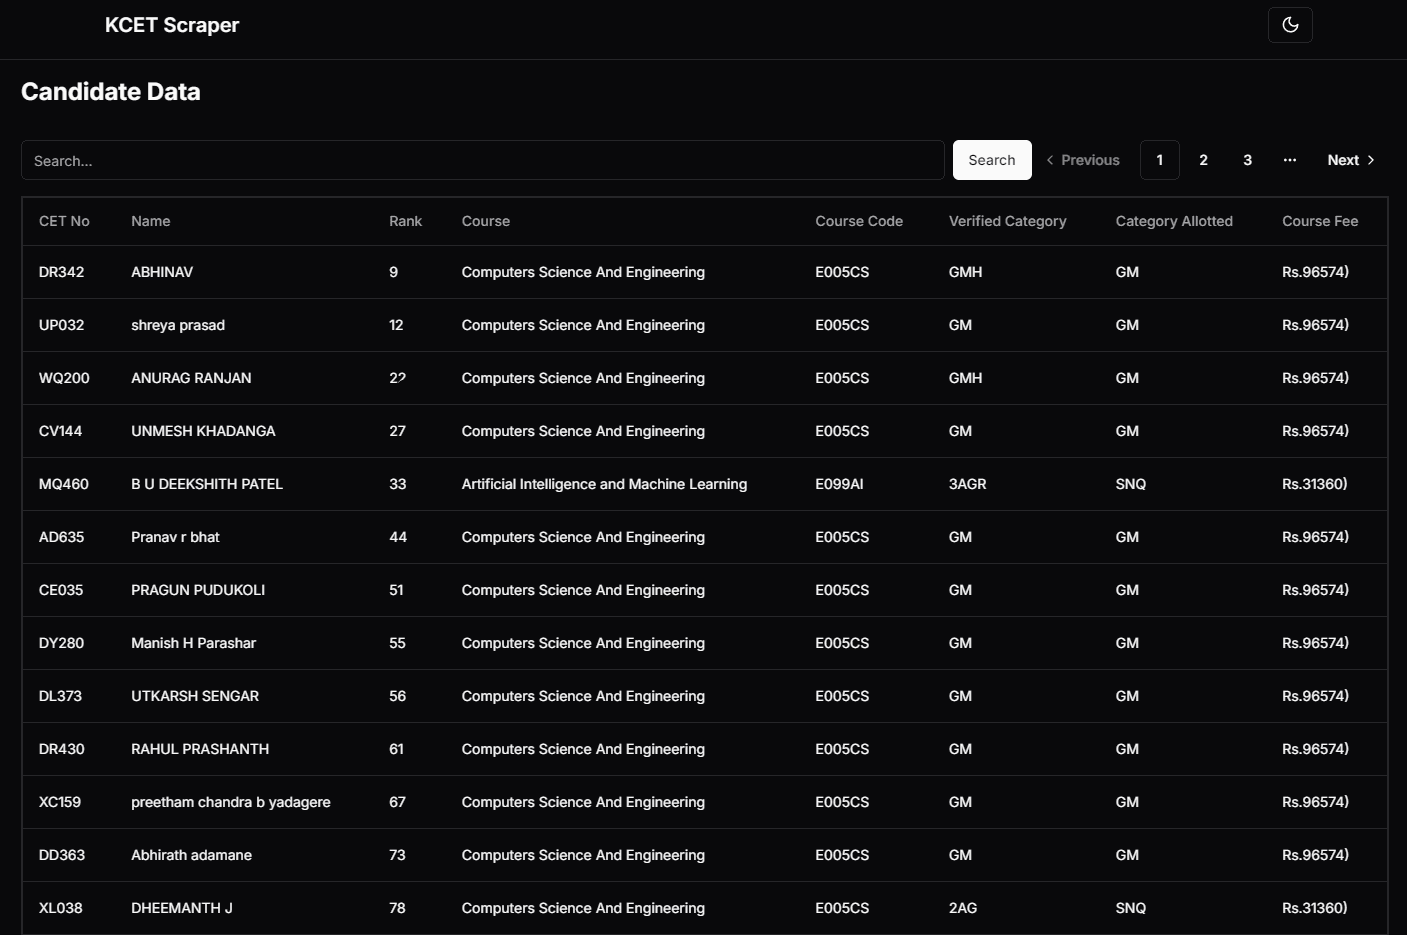Toggle dark mode with the moon icon

pyautogui.click(x=1290, y=25)
